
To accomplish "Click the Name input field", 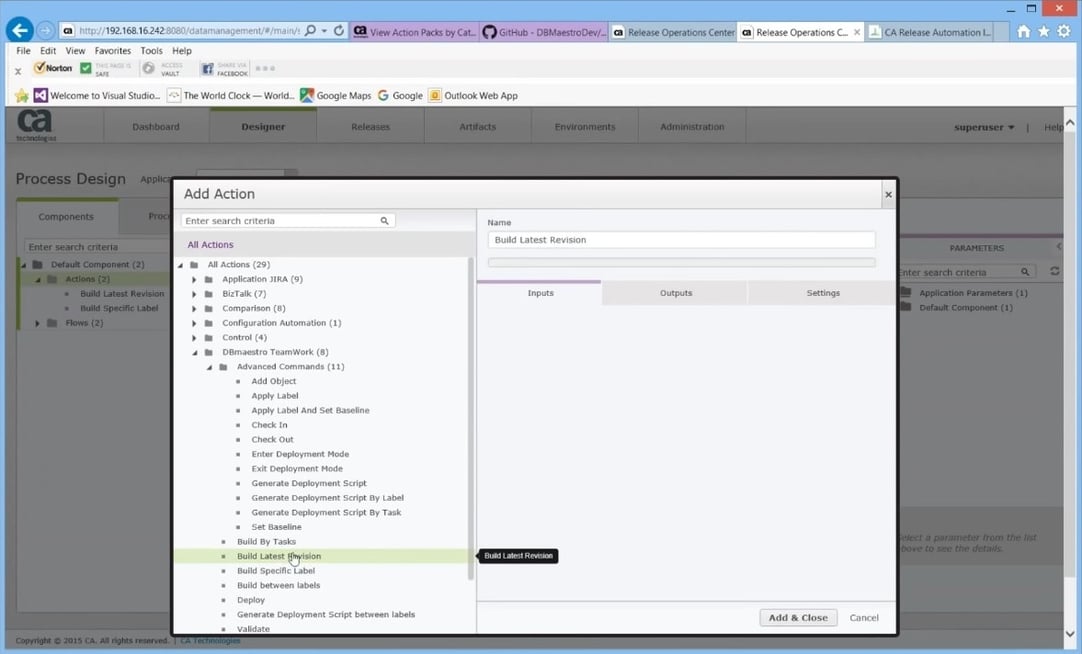I will 680,239.
